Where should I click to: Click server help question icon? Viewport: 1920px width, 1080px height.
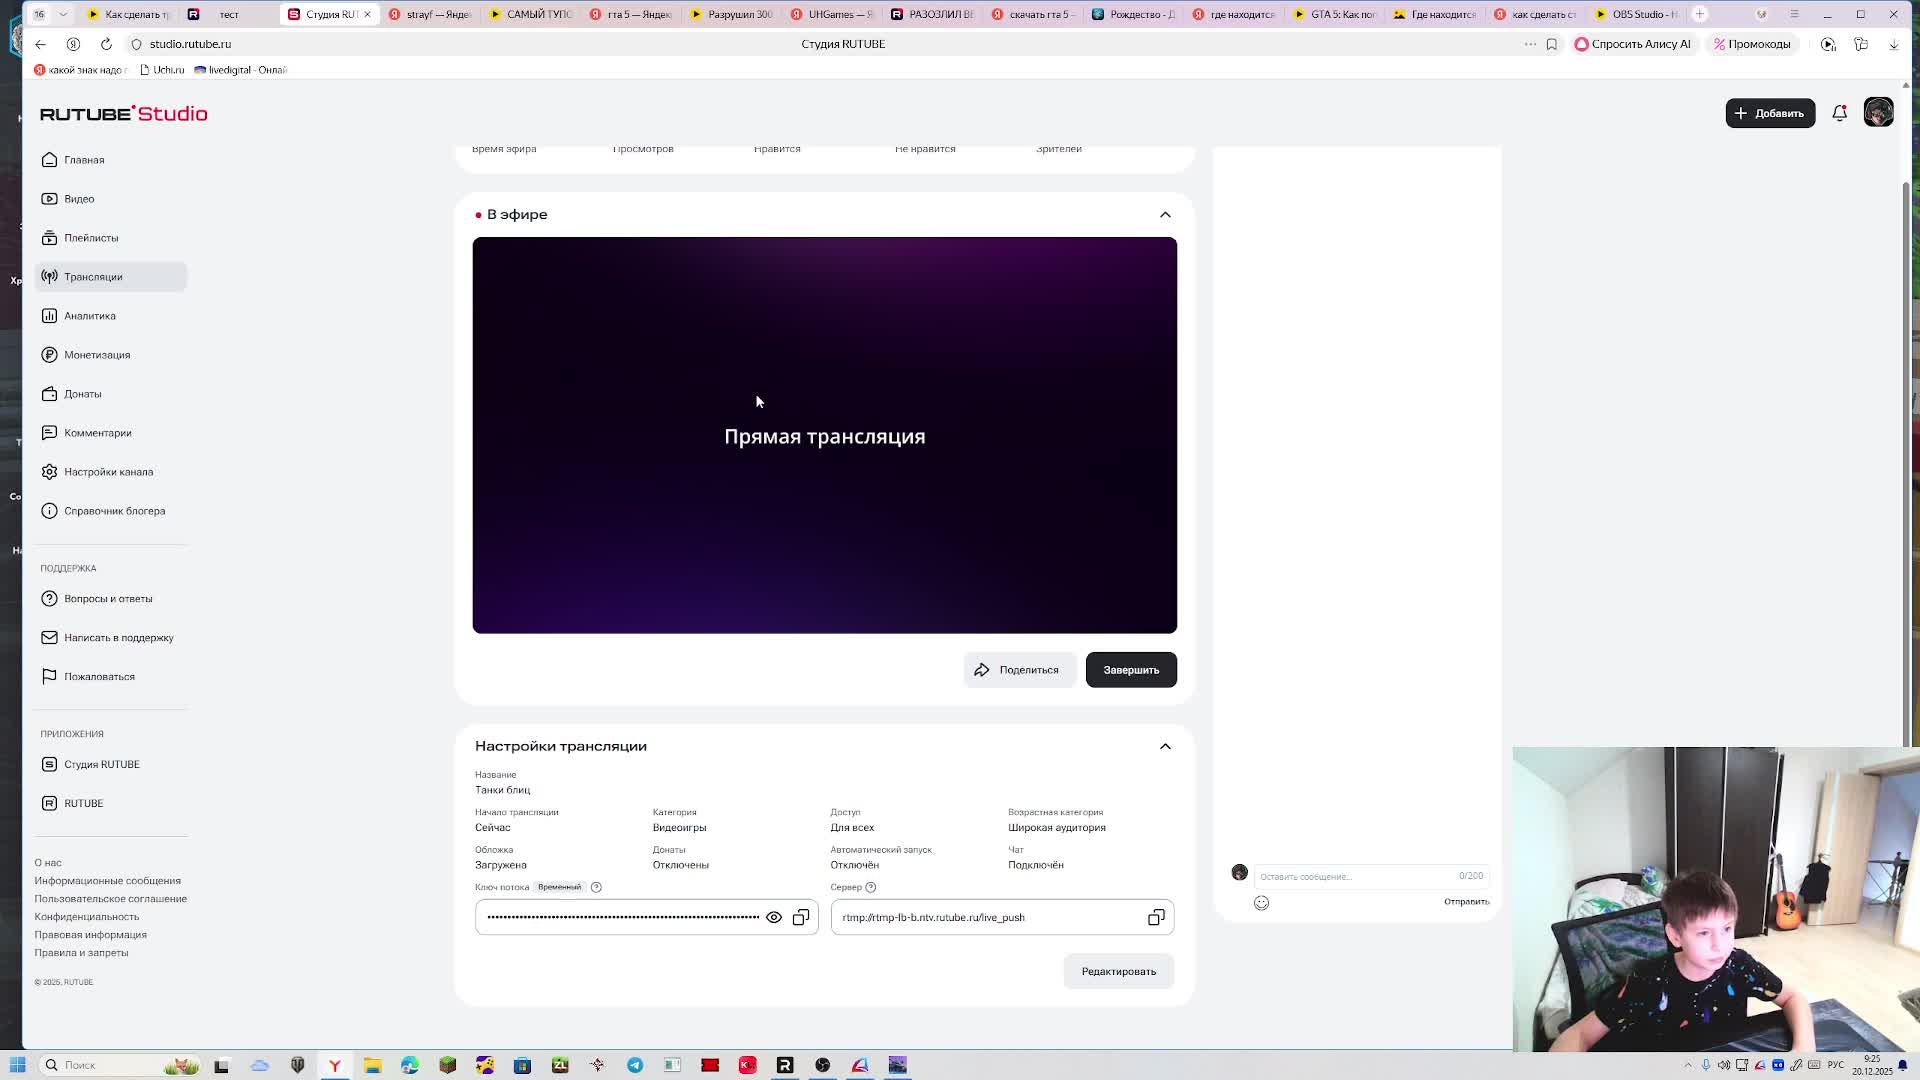click(870, 887)
